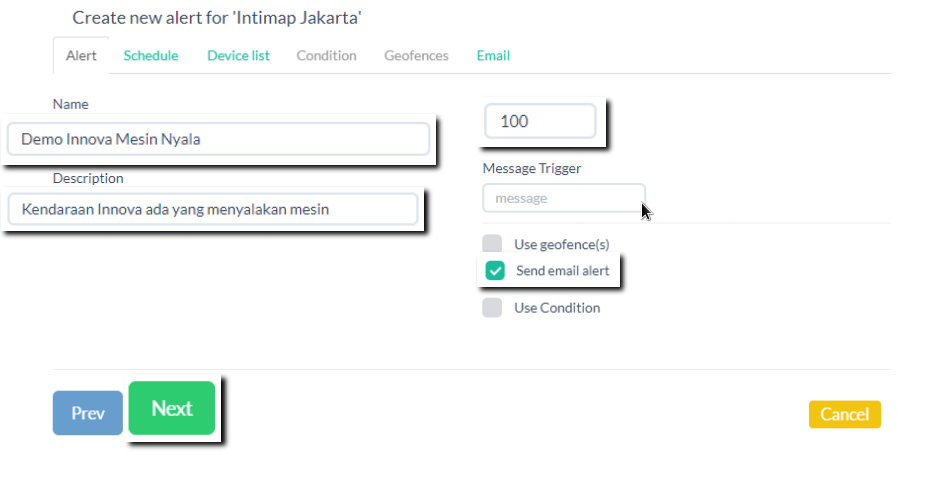
Task: Enable the Use geofence(s) checkbox
Action: click(492, 244)
